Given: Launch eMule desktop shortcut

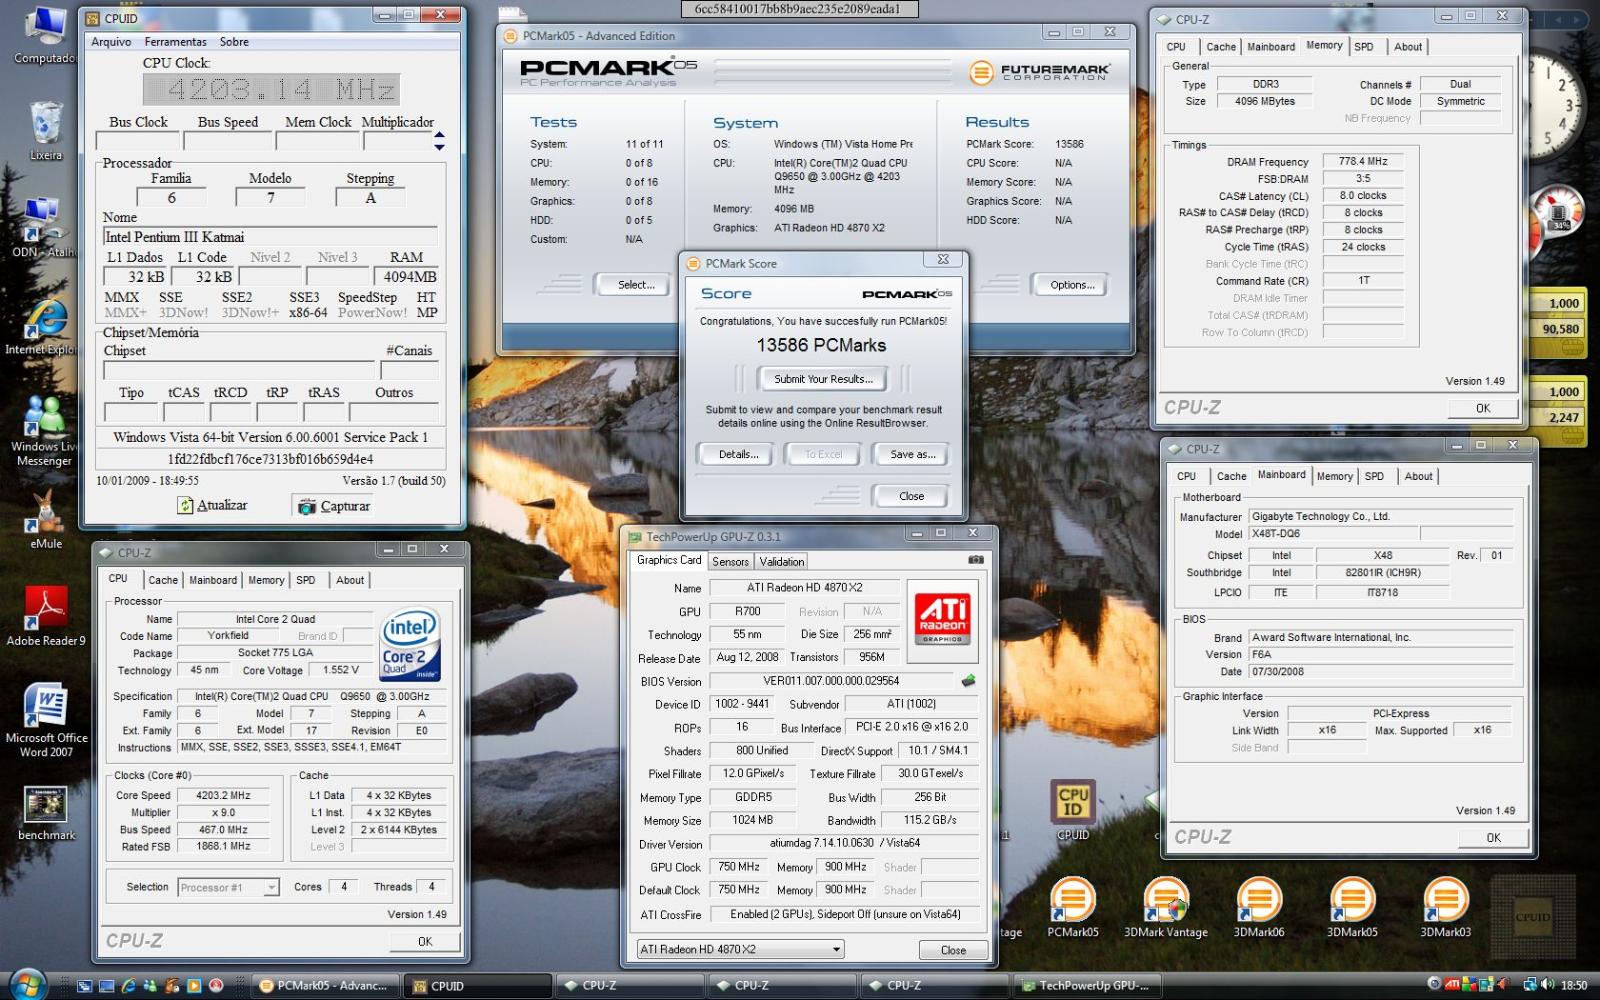Looking at the screenshot, I should (x=46, y=520).
